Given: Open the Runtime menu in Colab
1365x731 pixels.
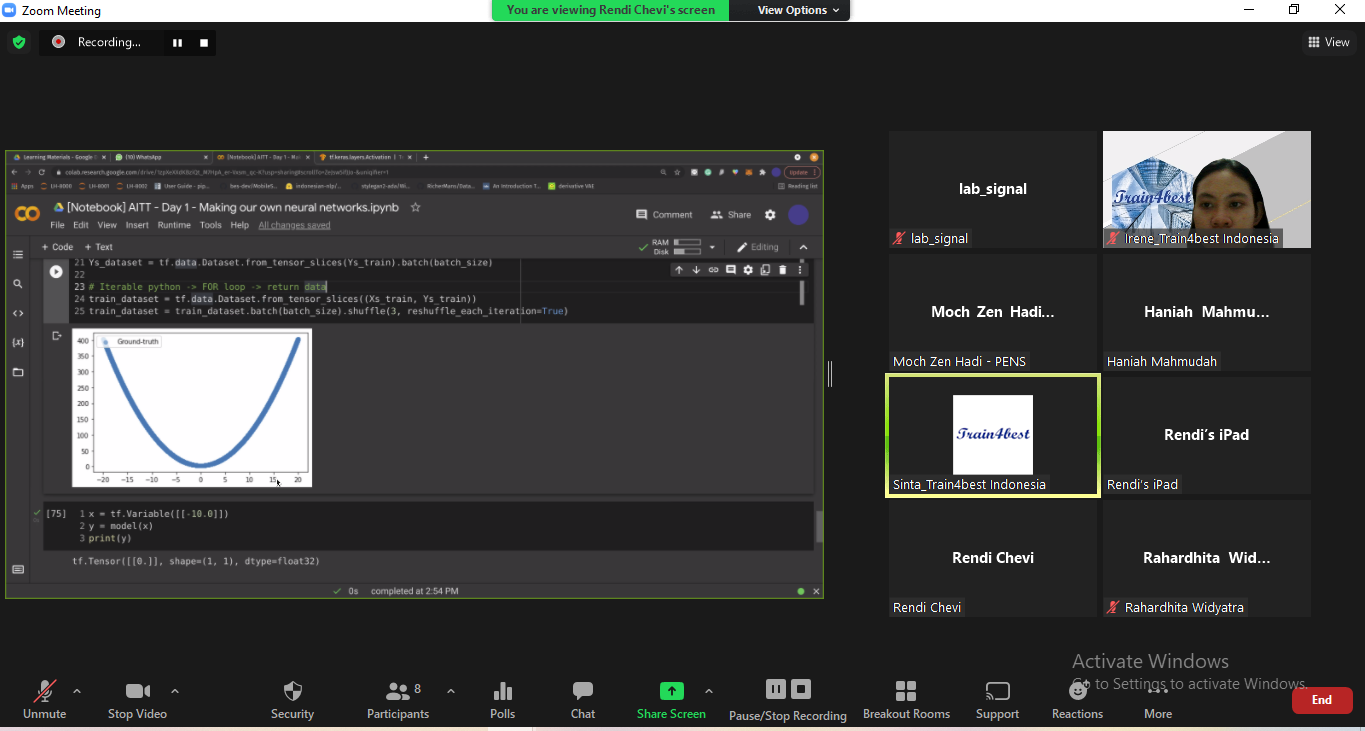Looking at the screenshot, I should [x=174, y=225].
